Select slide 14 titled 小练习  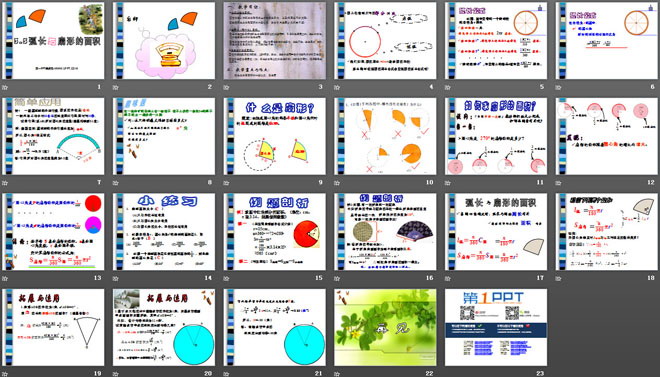[164, 232]
